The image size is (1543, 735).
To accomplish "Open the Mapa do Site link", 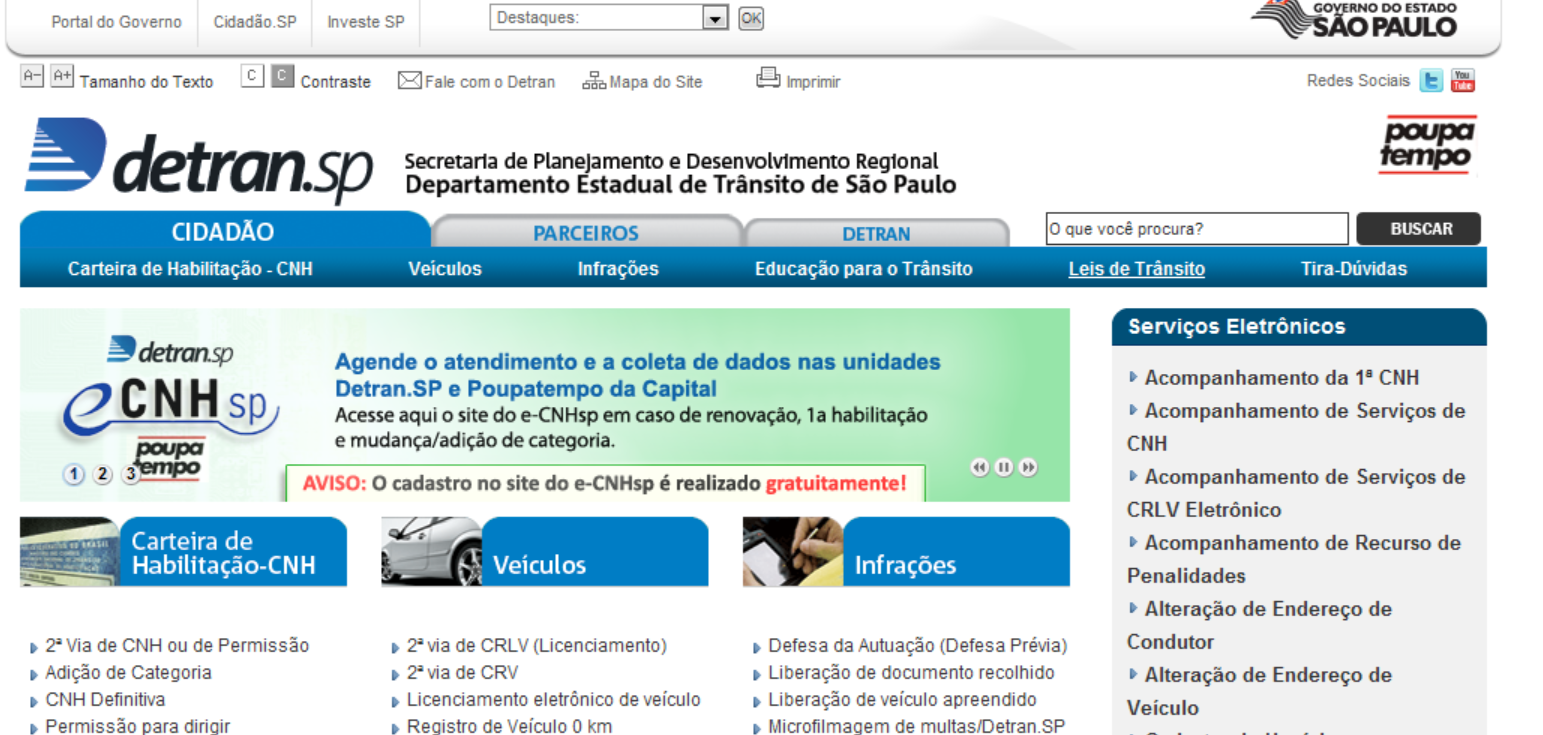I will [x=641, y=82].
